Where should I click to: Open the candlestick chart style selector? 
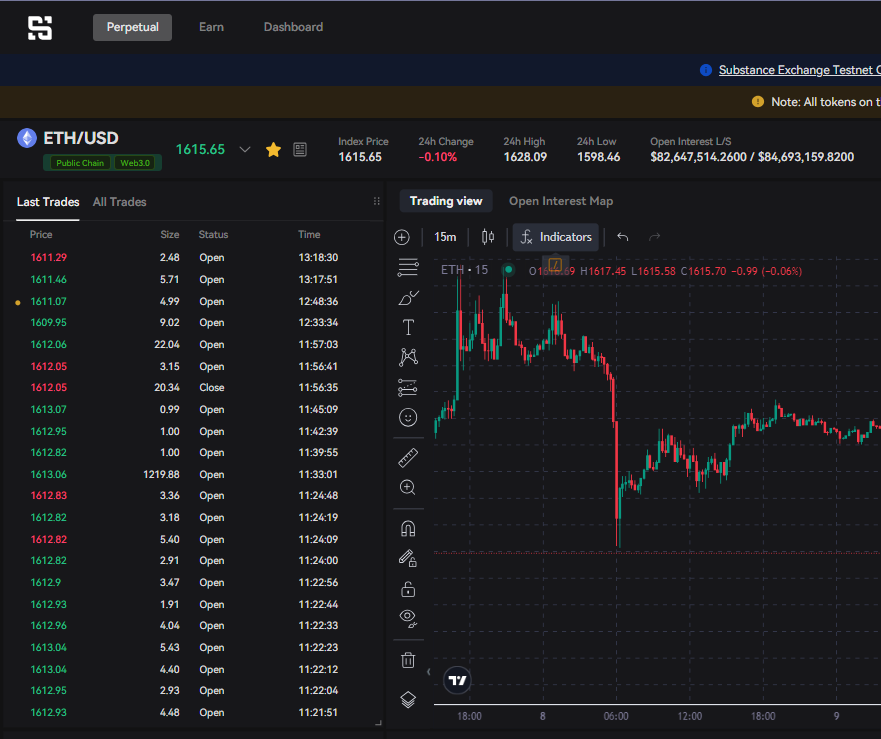tap(488, 237)
